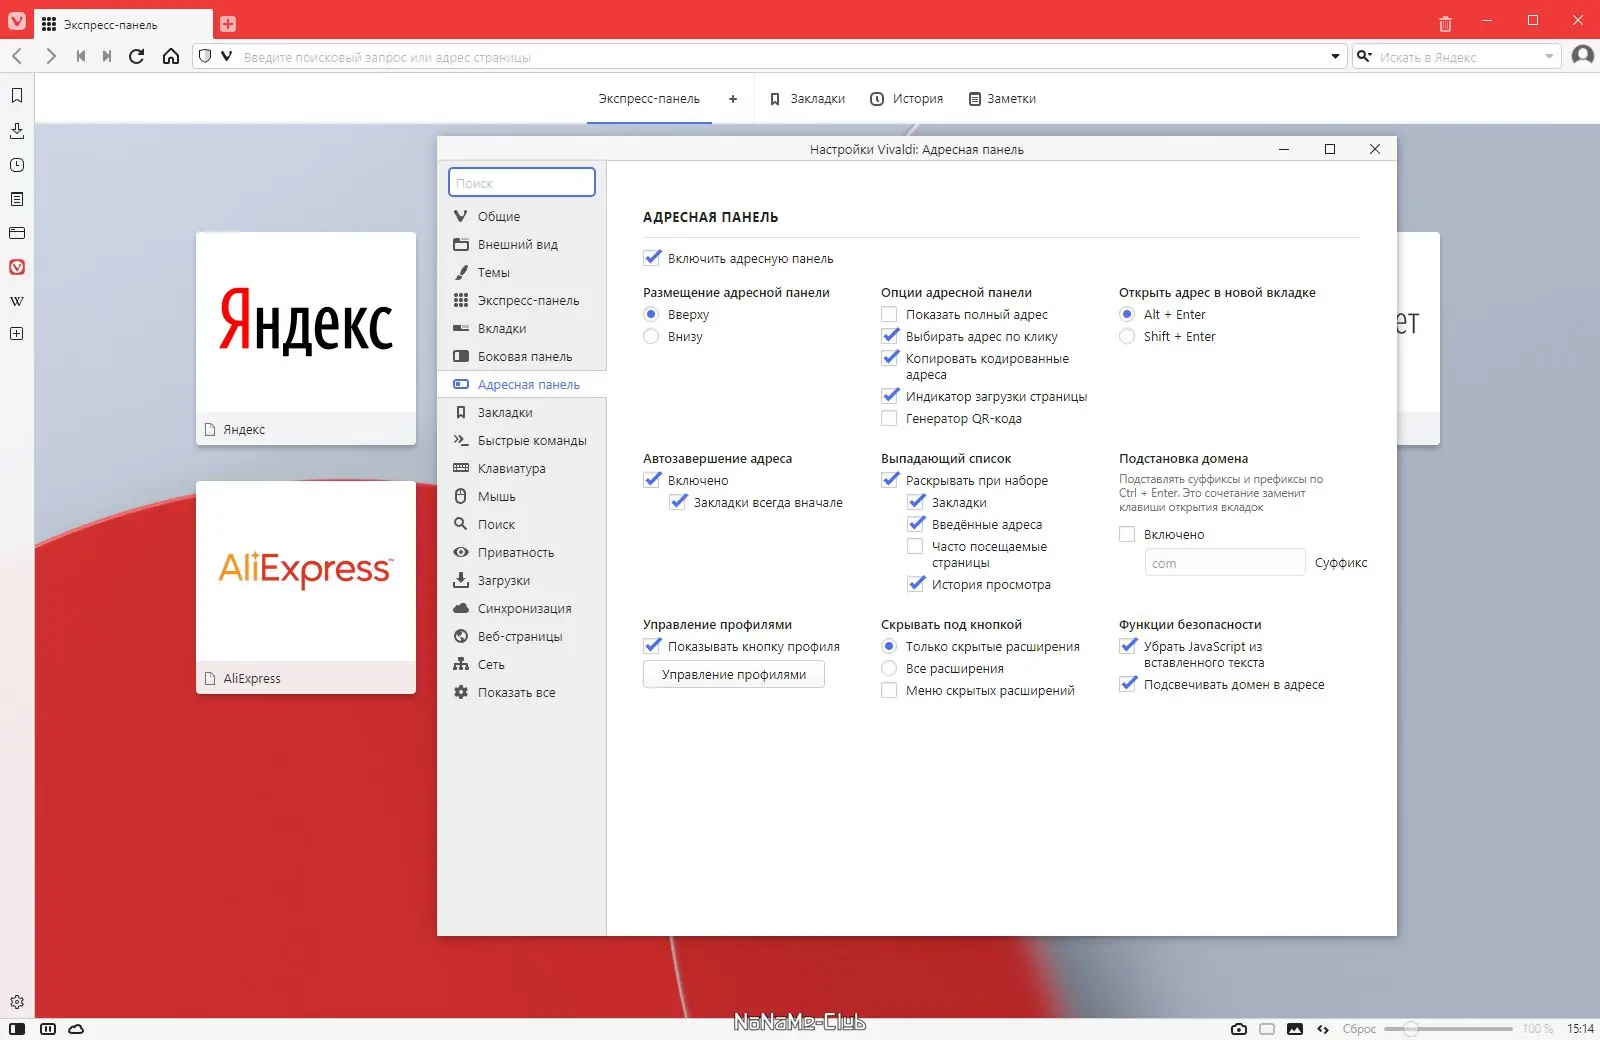This screenshot has height=1040, width=1600.
Task: Click the domain suffix input field
Action: pyautogui.click(x=1224, y=562)
